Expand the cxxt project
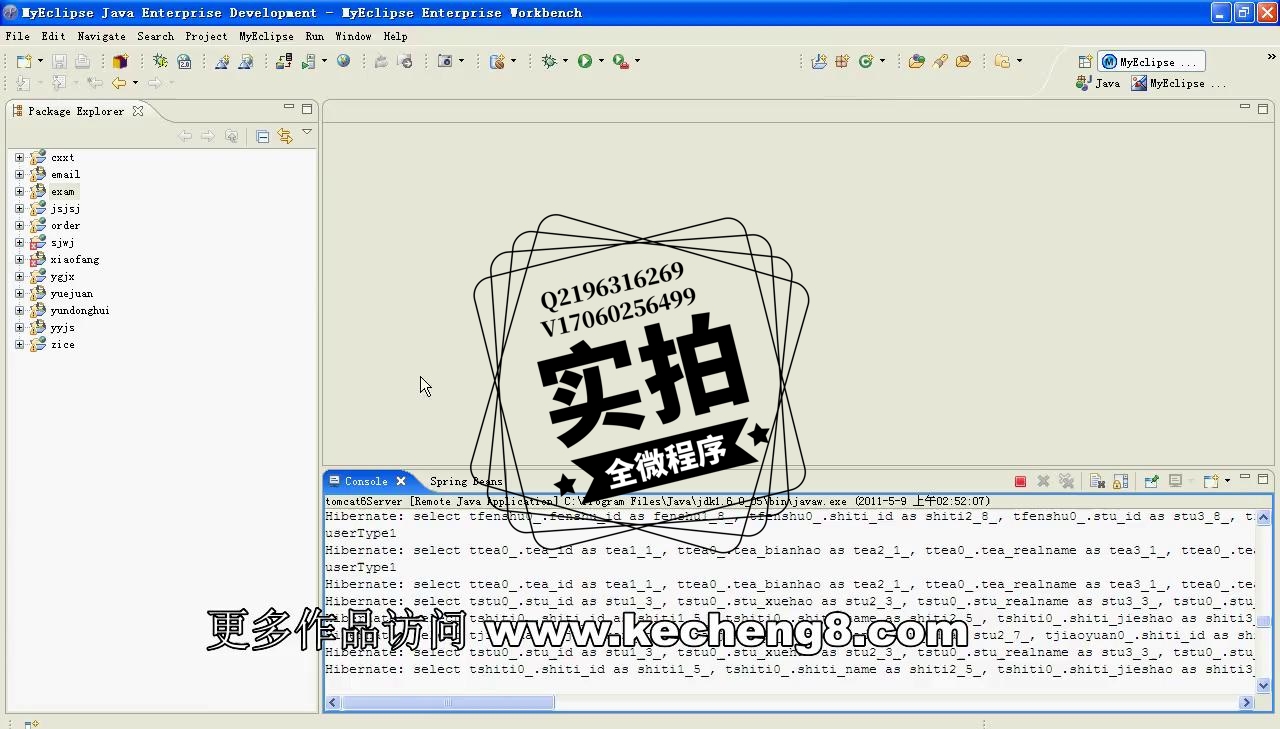Image resolution: width=1280 pixels, height=729 pixels. coord(19,157)
